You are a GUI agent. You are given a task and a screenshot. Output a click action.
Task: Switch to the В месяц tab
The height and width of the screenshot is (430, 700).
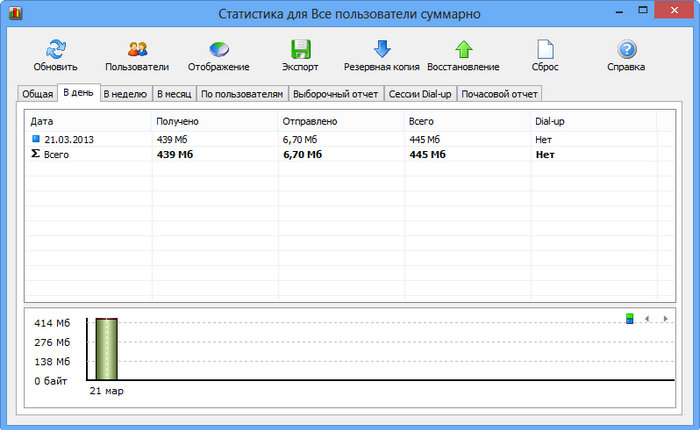174,94
